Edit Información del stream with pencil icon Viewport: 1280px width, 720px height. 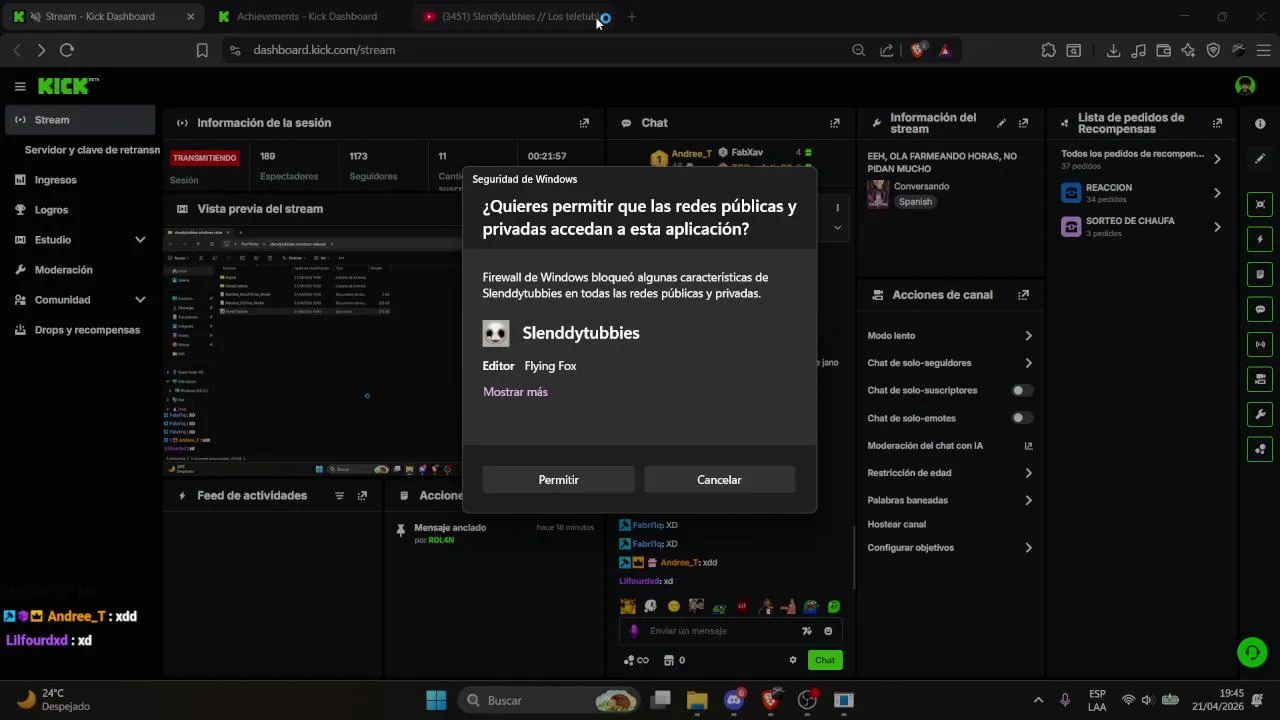(1001, 123)
